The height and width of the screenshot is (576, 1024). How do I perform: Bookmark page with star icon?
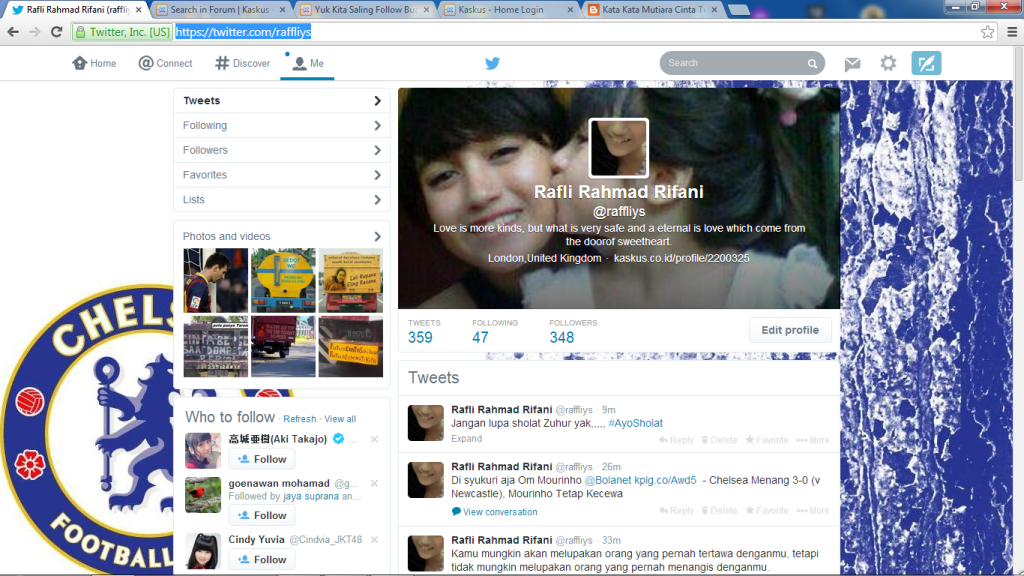[987, 32]
